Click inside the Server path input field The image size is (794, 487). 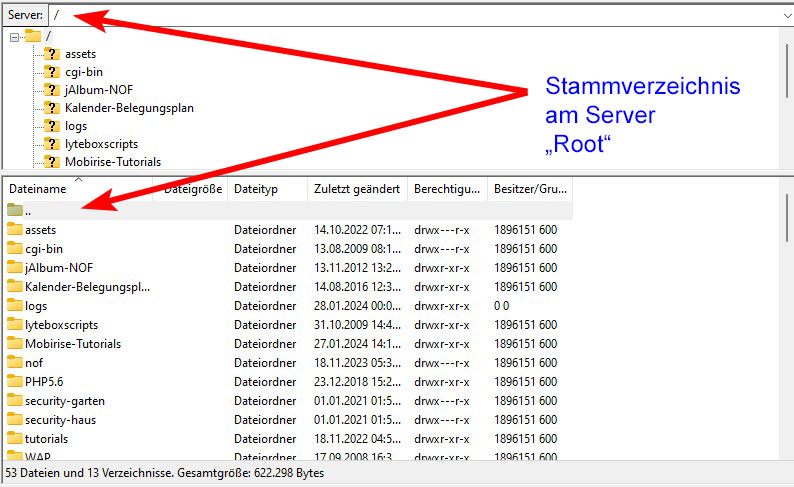pos(400,16)
